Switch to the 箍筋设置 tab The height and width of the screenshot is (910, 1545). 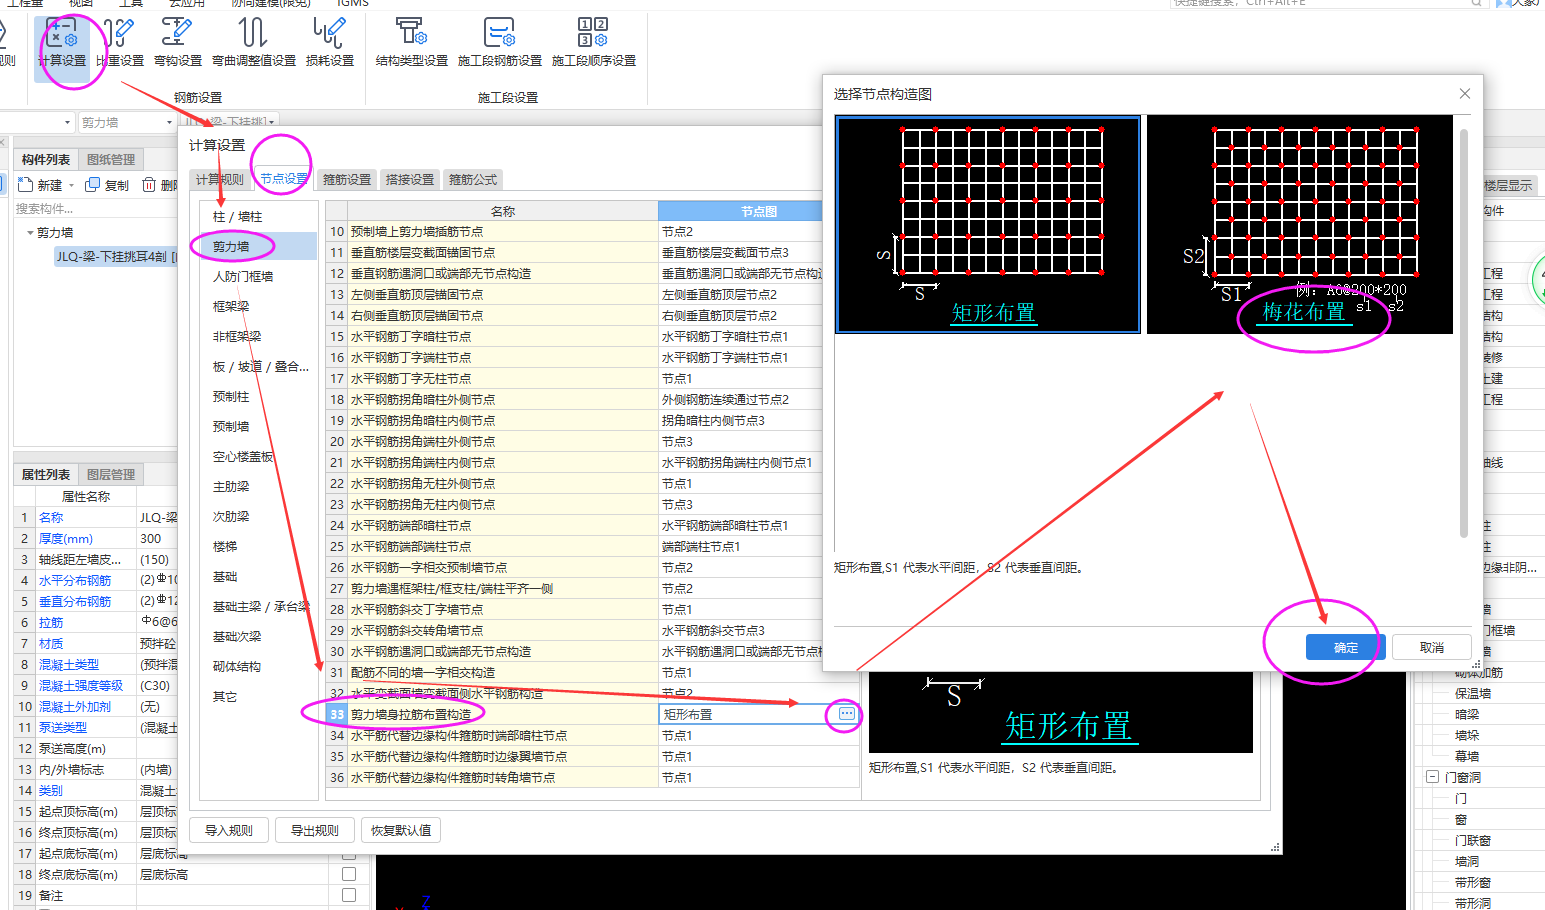point(347,179)
